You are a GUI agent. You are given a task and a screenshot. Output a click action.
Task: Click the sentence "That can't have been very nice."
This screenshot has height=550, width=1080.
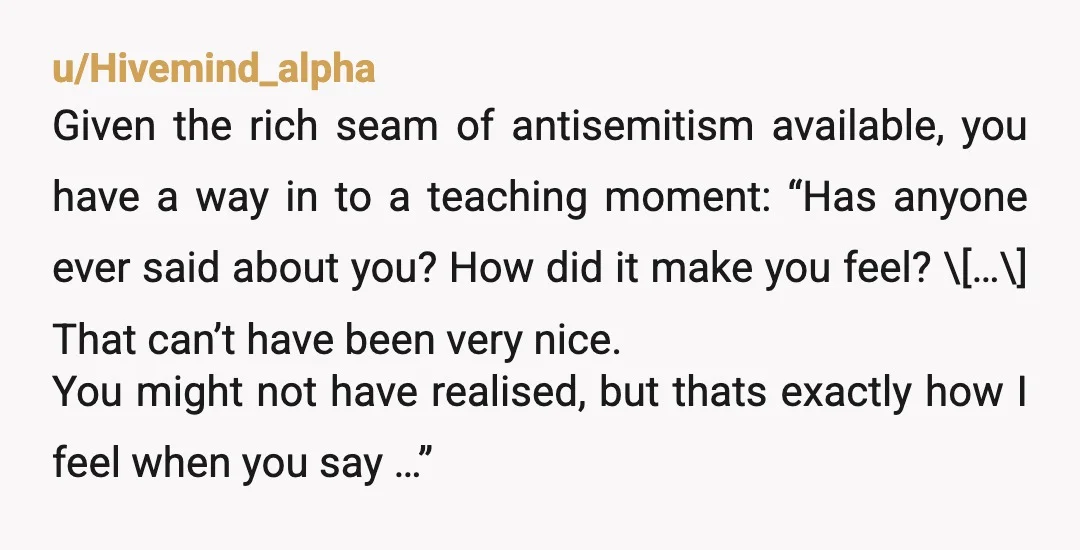337,340
